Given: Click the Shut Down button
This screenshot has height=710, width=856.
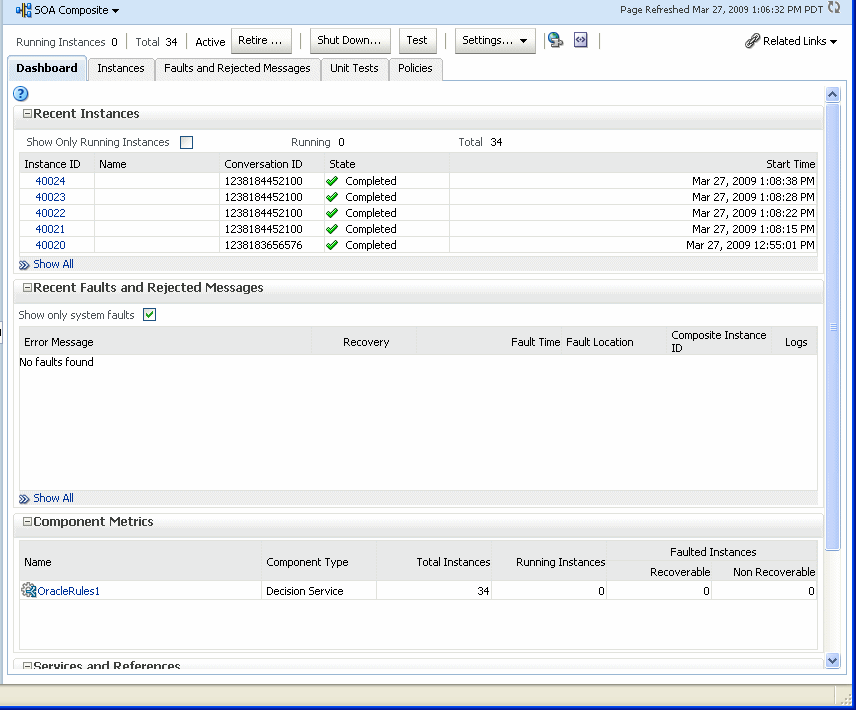Looking at the screenshot, I should 350,40.
